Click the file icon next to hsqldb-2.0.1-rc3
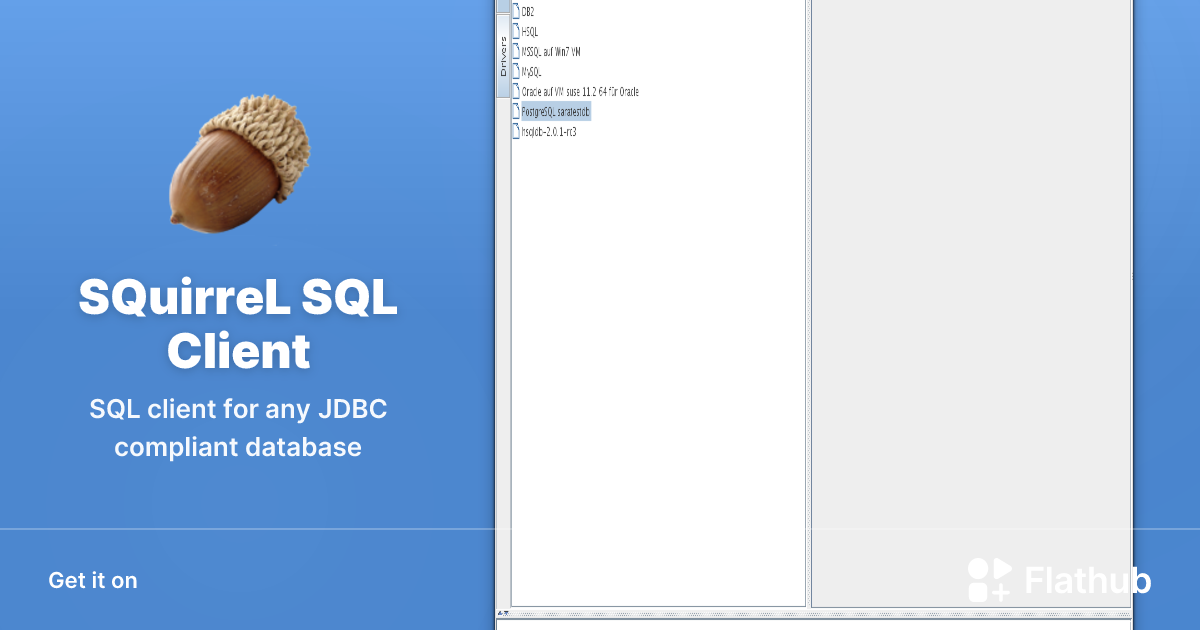Screen dimensions: 1200x630 coord(516,131)
